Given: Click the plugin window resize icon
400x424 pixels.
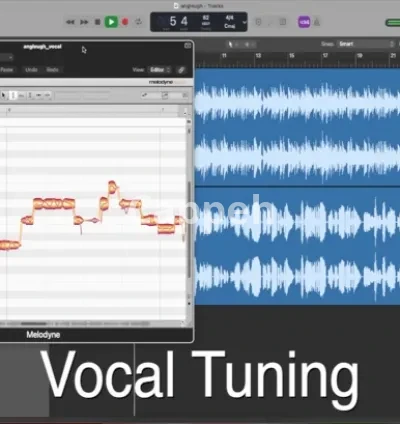Looking at the screenshot, I should point(188,46).
